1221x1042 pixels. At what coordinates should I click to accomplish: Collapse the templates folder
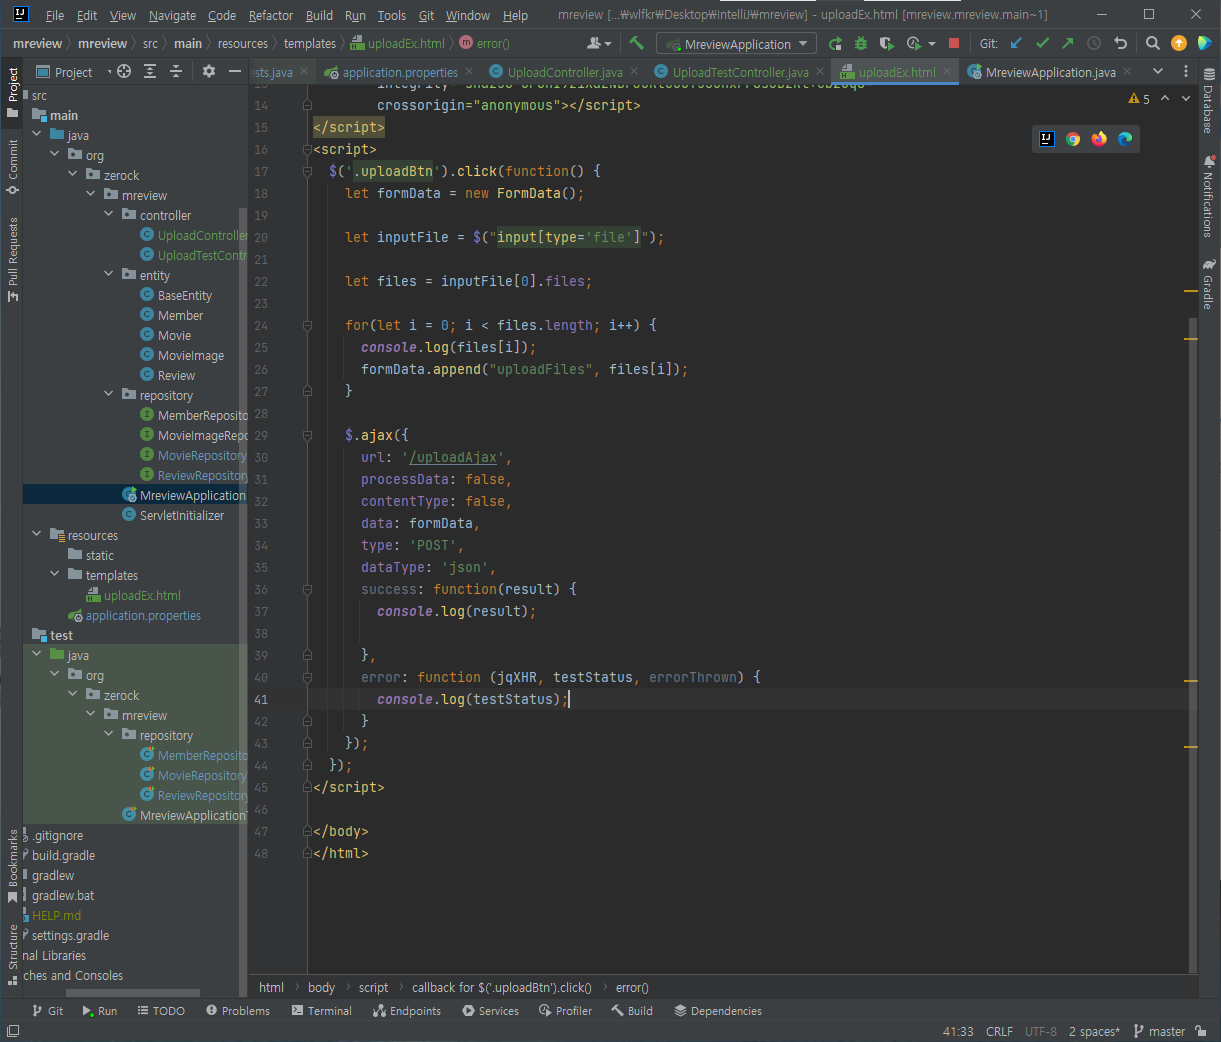[55, 574]
